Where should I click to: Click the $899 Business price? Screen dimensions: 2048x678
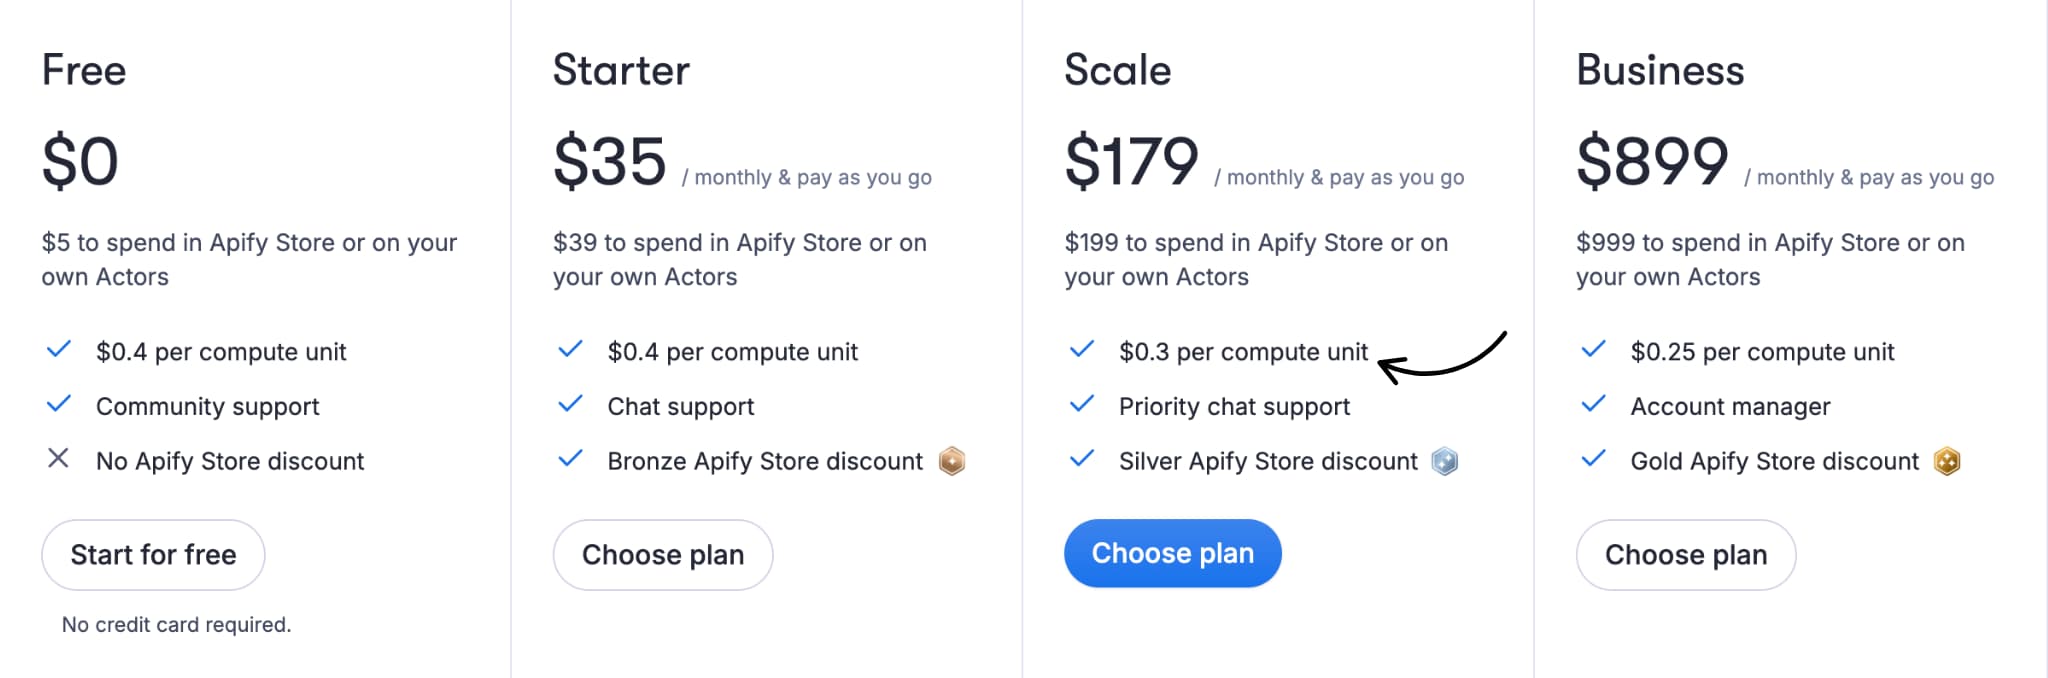(1652, 161)
